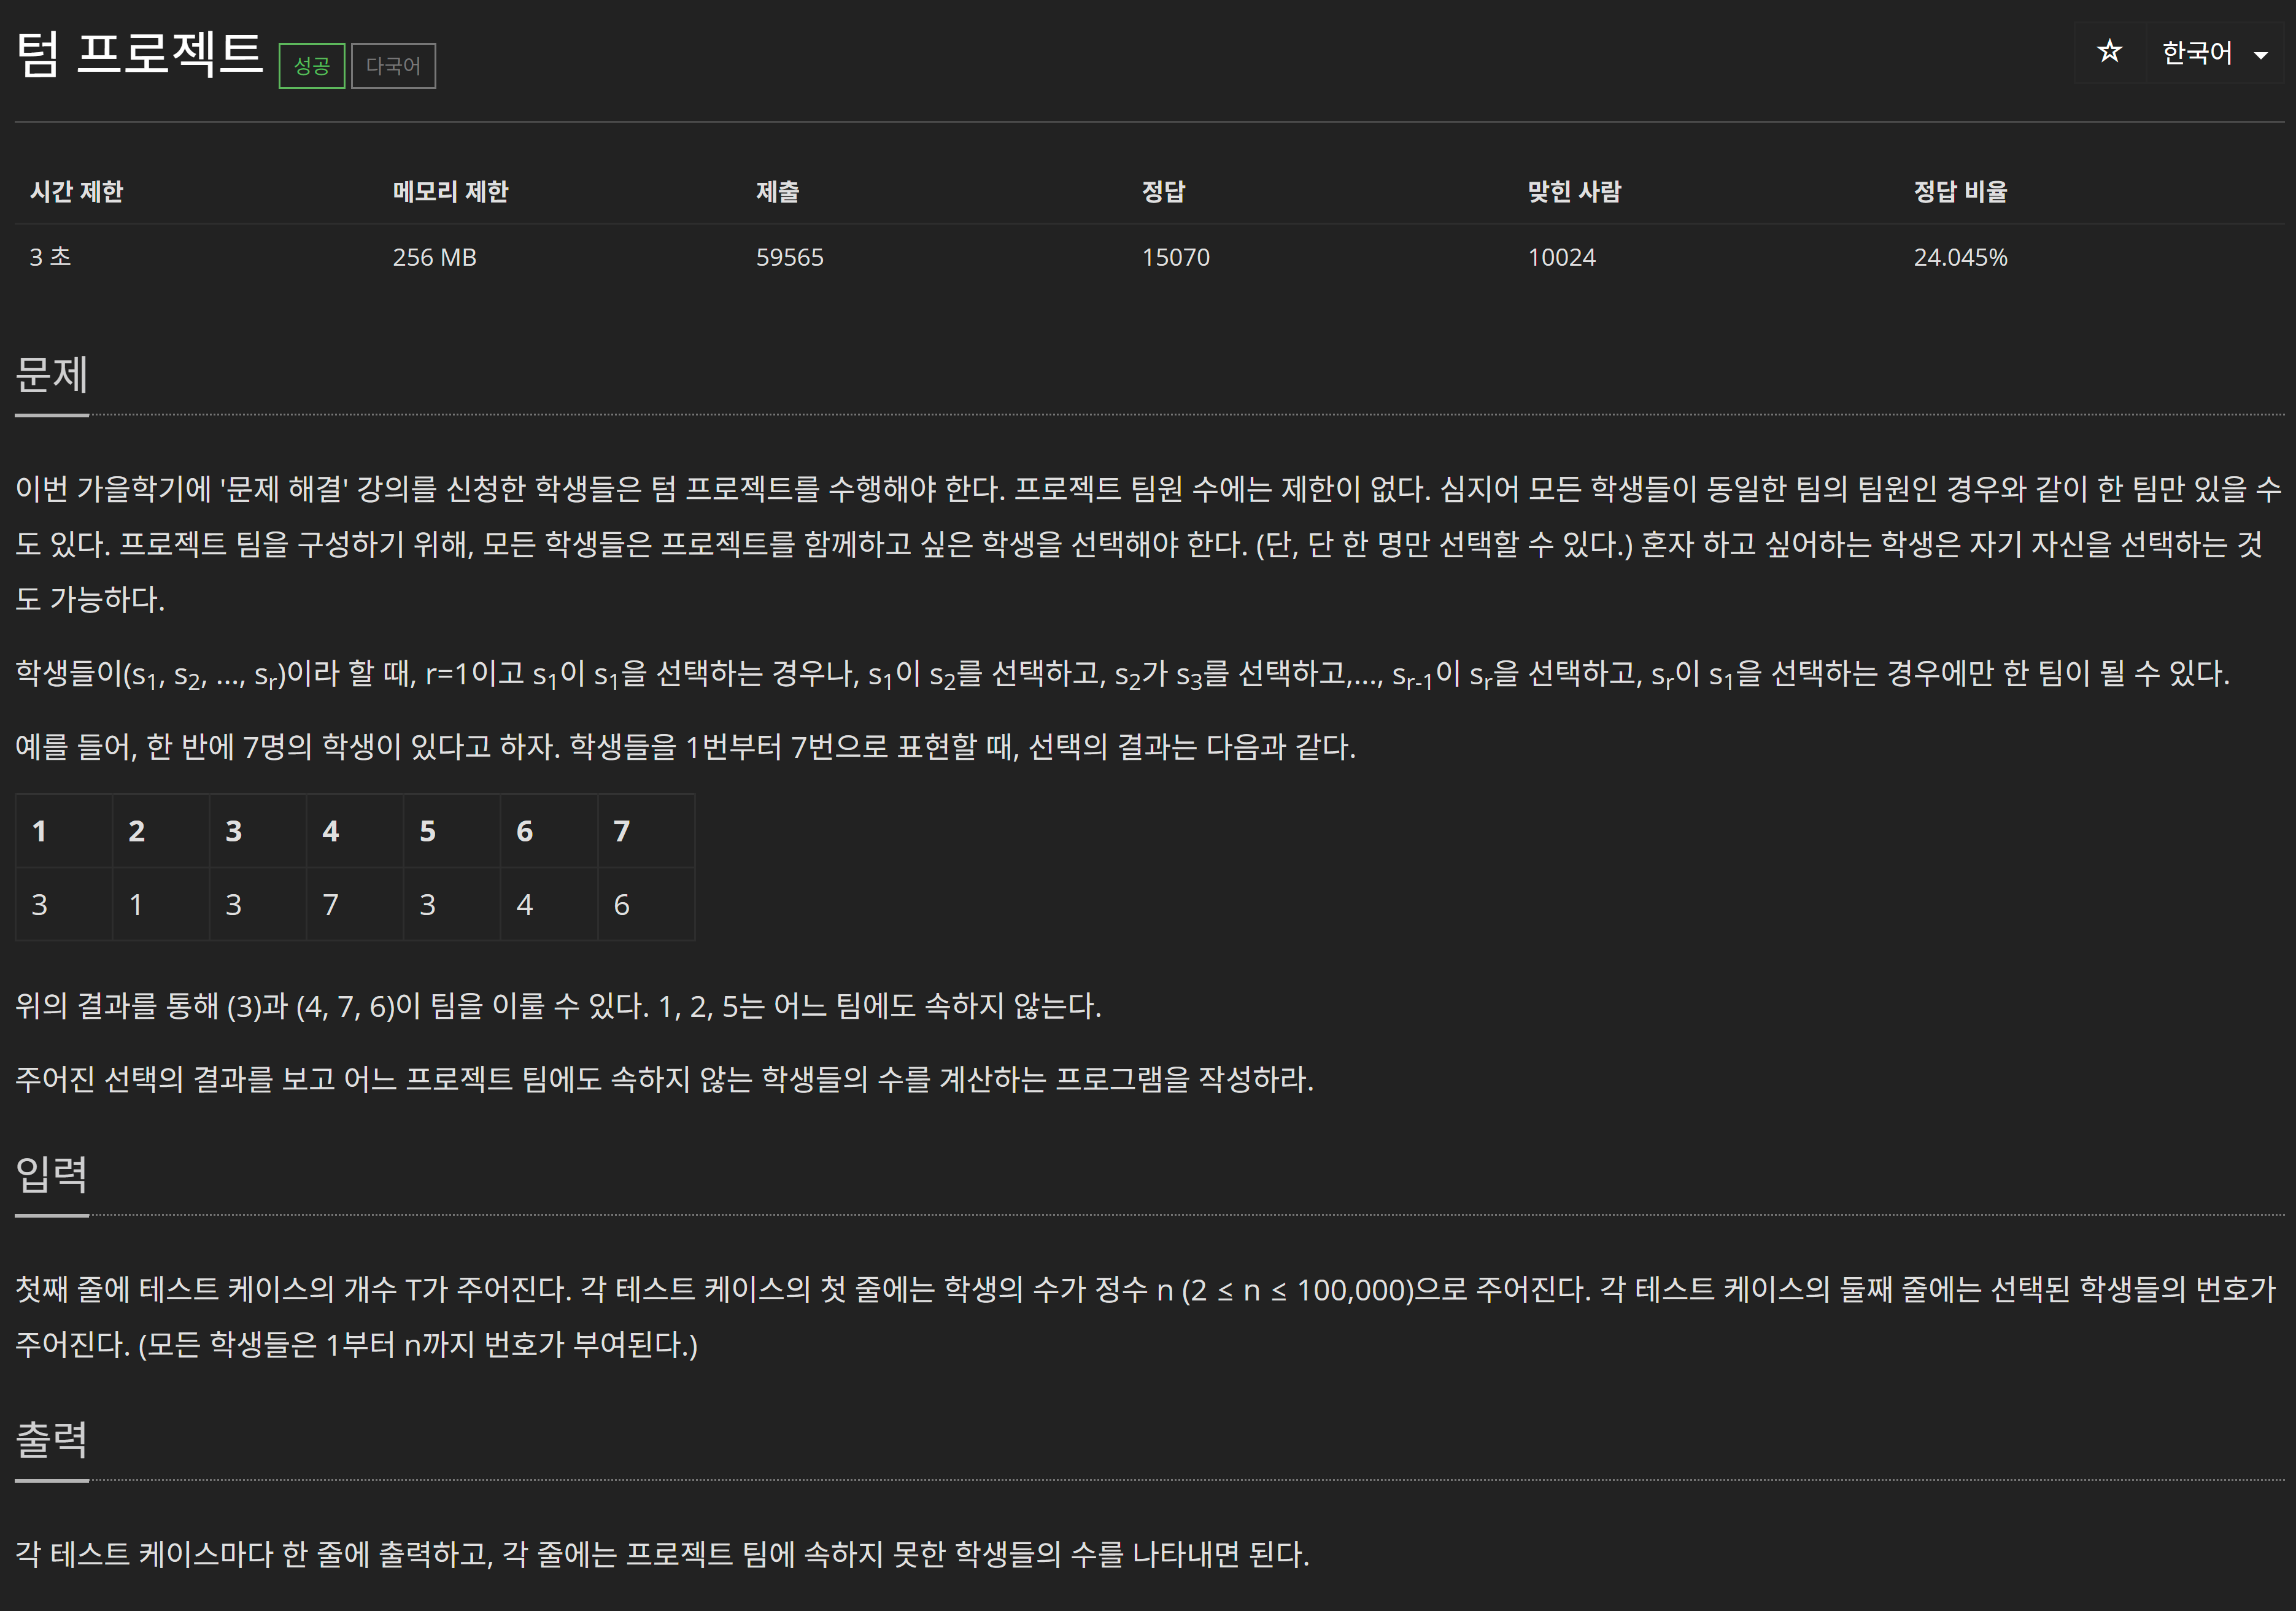Click the 문제 section heading
Image resolution: width=2296 pixels, height=1611 pixels.
pyautogui.click(x=52, y=375)
